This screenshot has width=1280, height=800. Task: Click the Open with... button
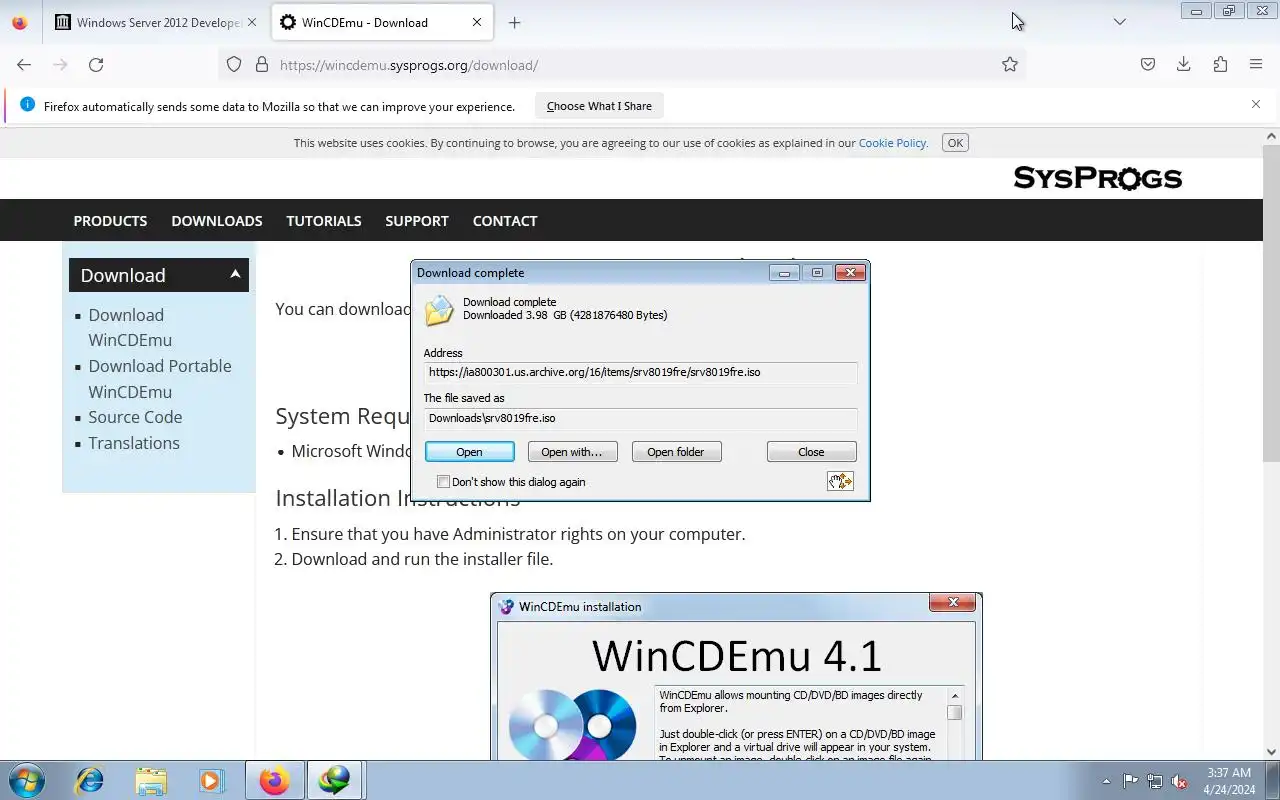[x=572, y=452]
